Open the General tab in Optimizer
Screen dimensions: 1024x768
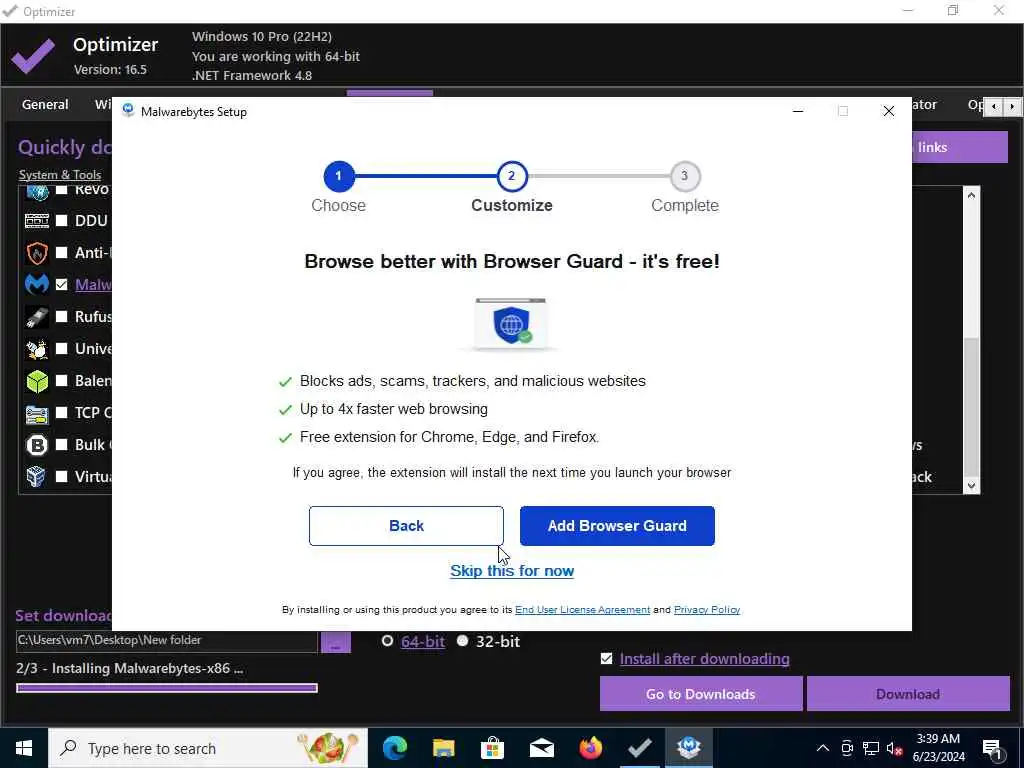(45, 104)
